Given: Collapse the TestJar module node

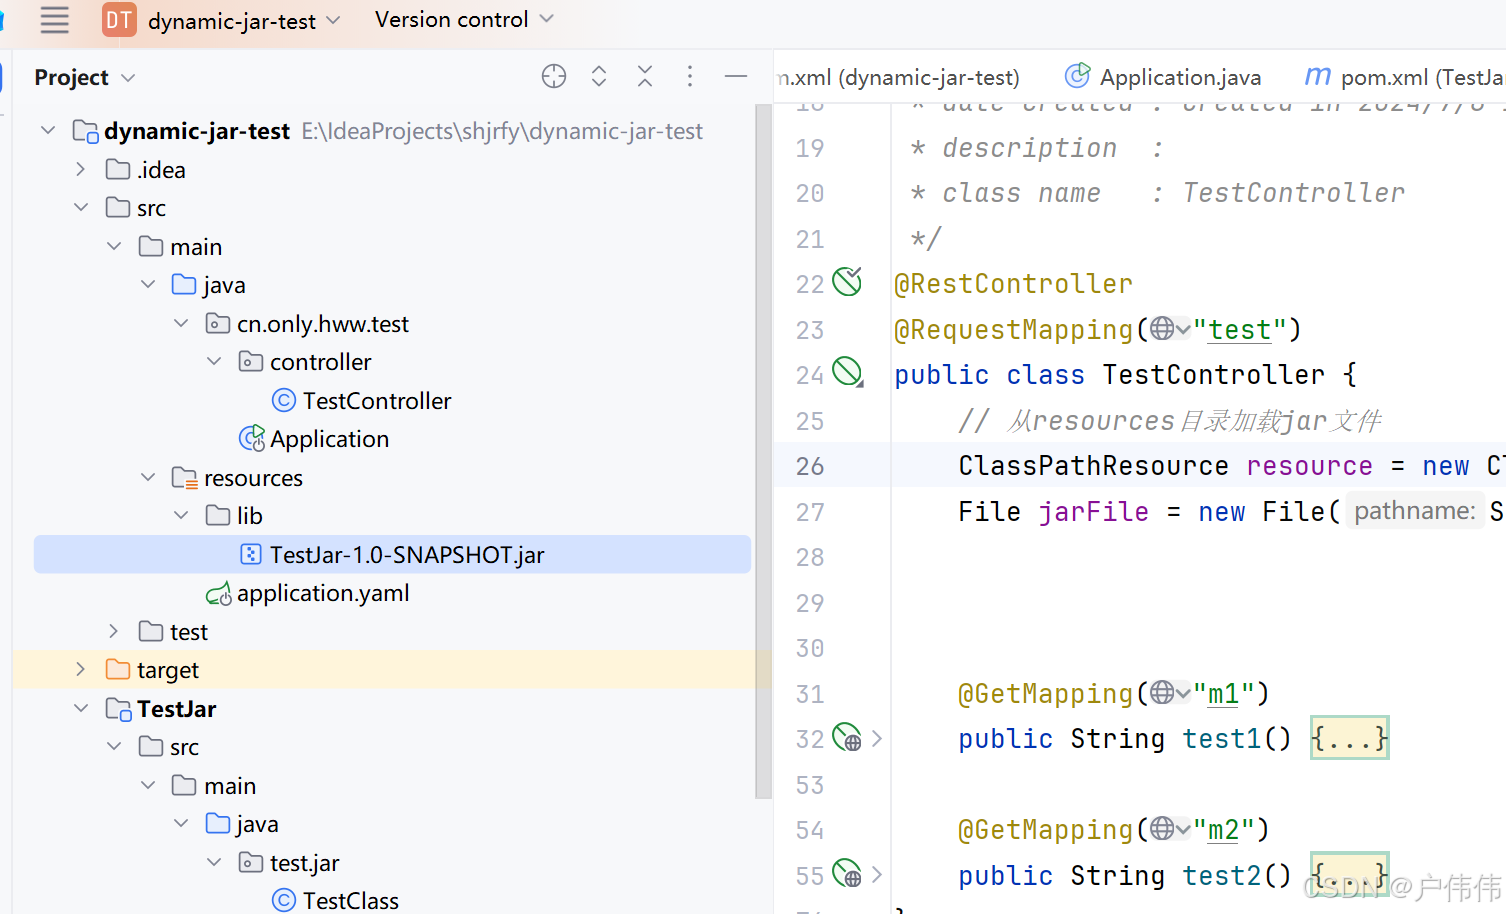Looking at the screenshot, I should (81, 709).
